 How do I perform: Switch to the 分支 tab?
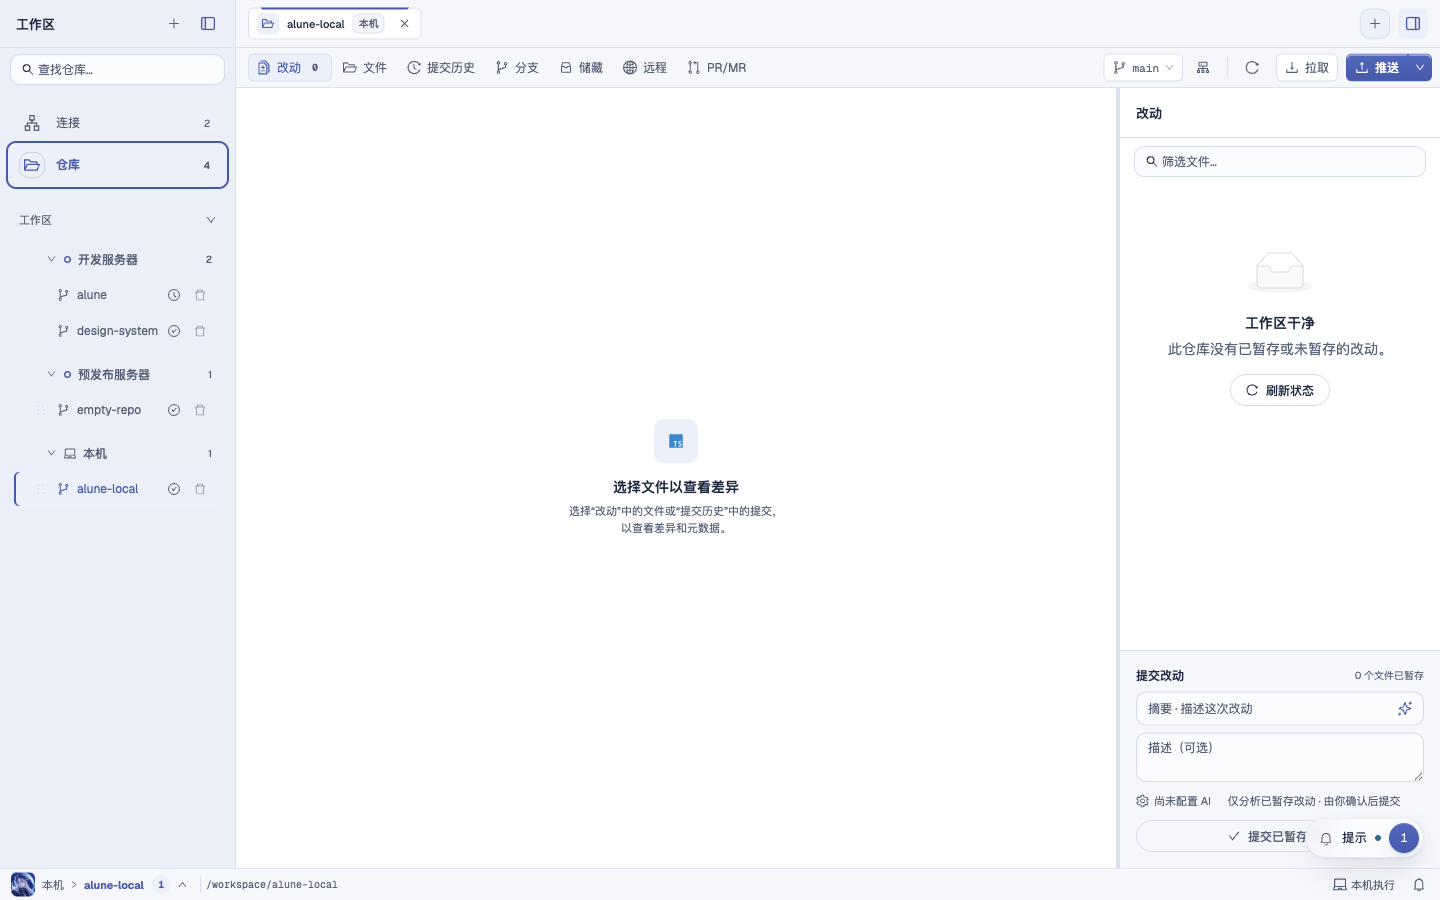(x=517, y=68)
